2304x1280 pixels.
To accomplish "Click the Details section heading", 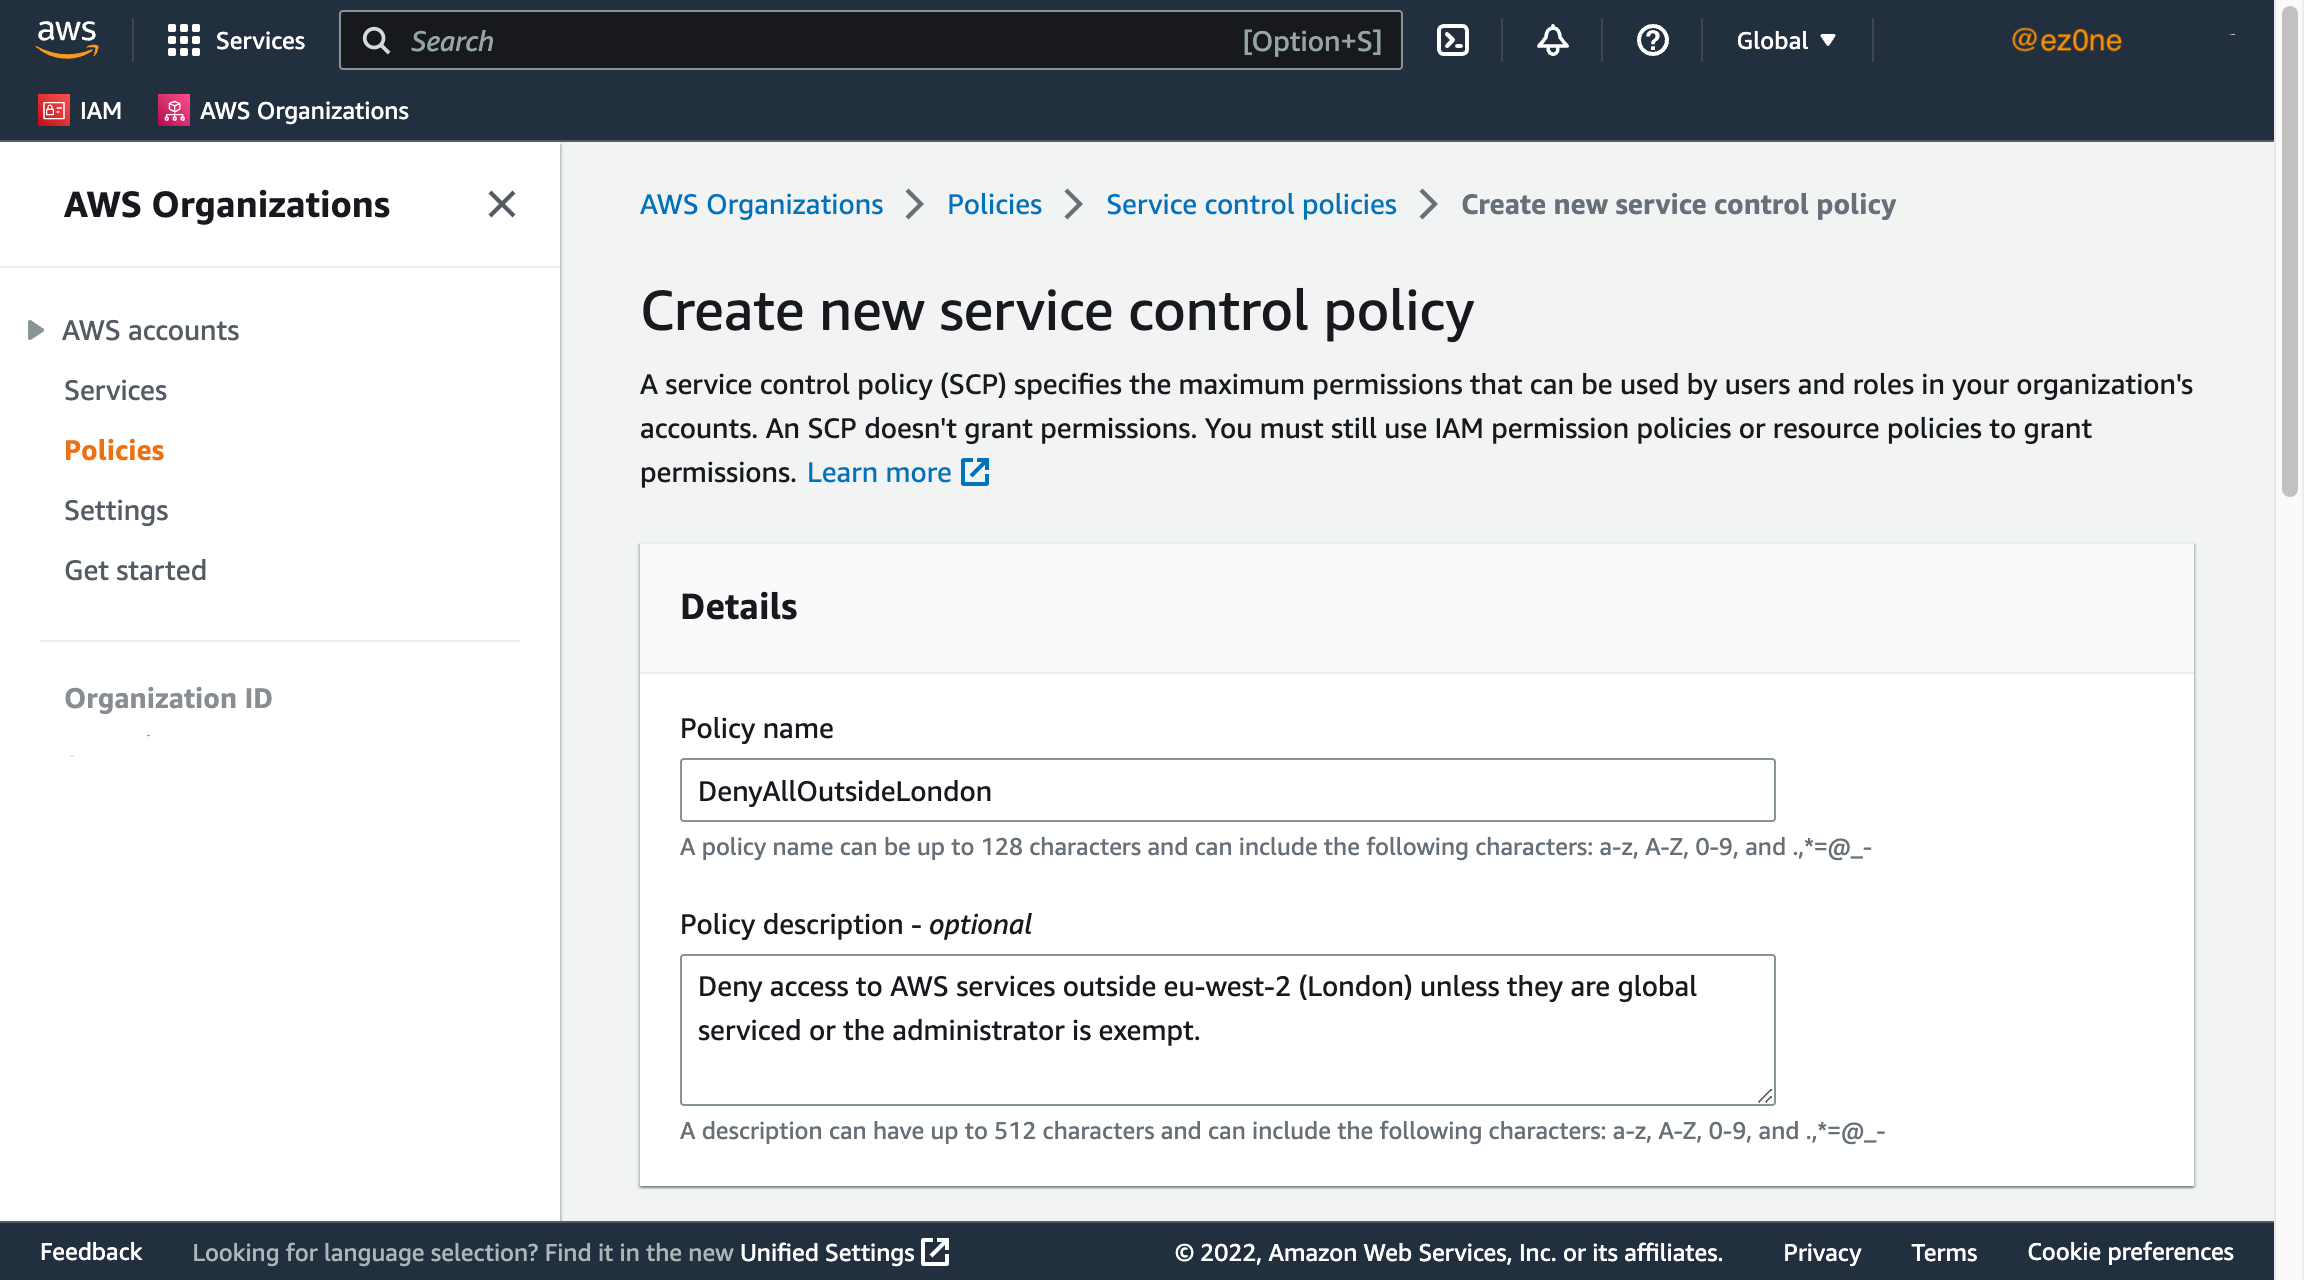I will pos(738,607).
